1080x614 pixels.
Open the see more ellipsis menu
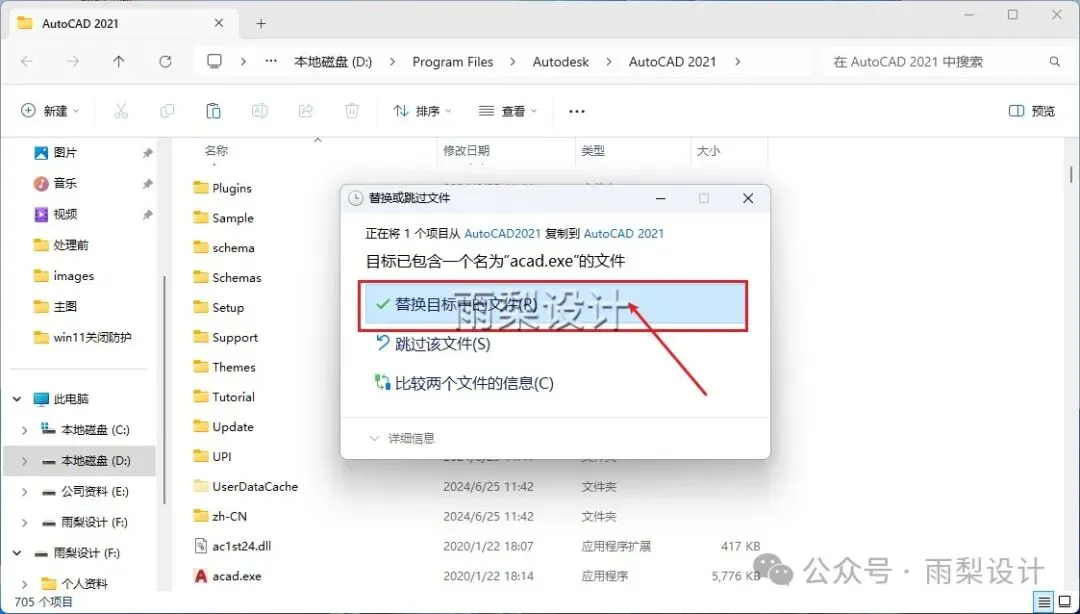pyautogui.click(x=577, y=111)
